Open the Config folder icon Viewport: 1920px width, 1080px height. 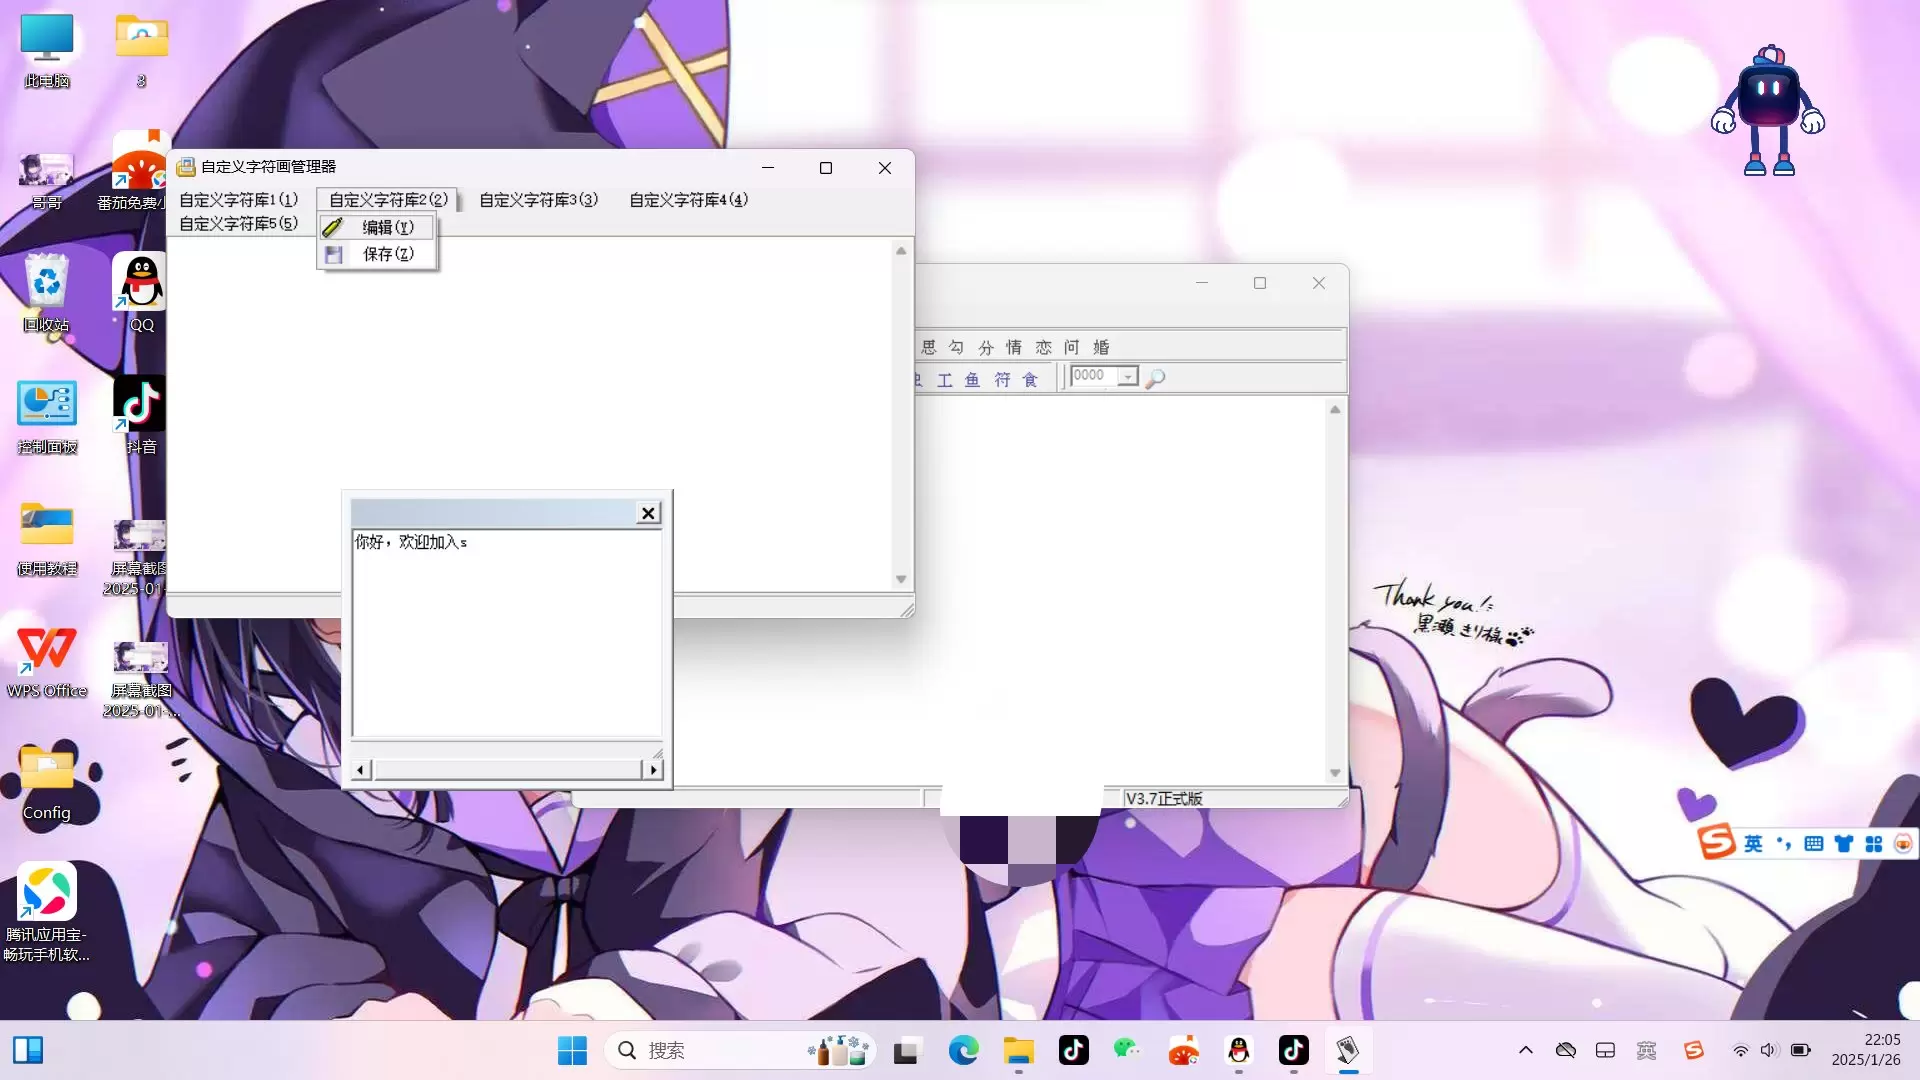click(47, 783)
